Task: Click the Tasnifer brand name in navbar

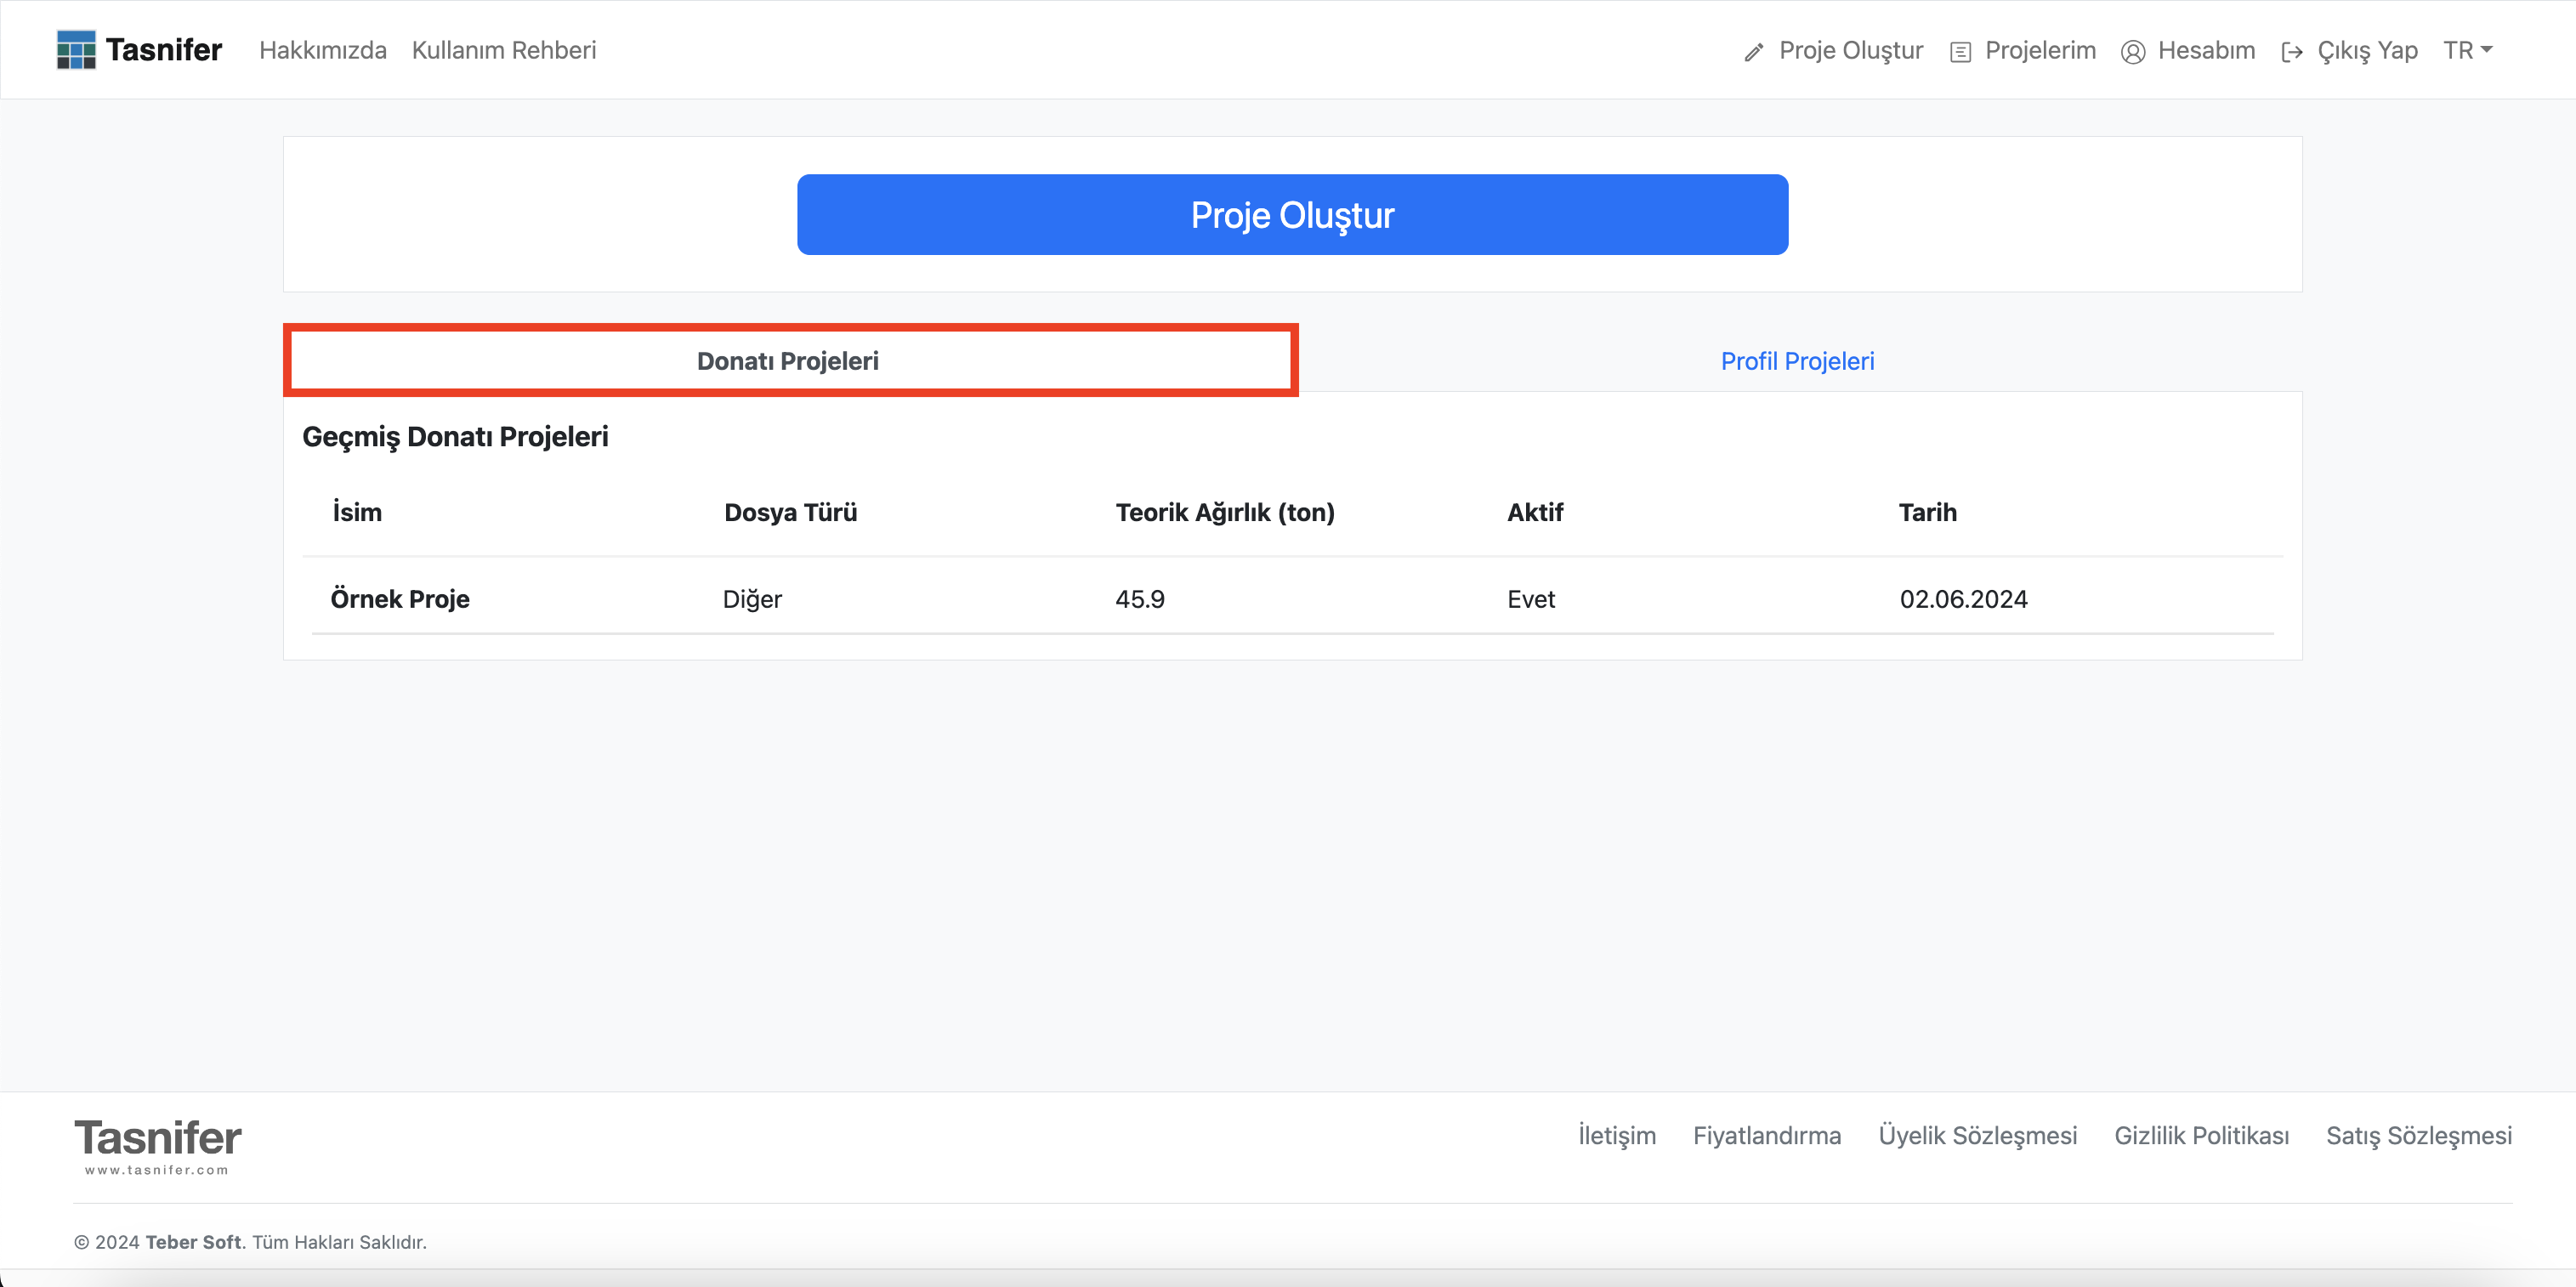Action: point(164,50)
